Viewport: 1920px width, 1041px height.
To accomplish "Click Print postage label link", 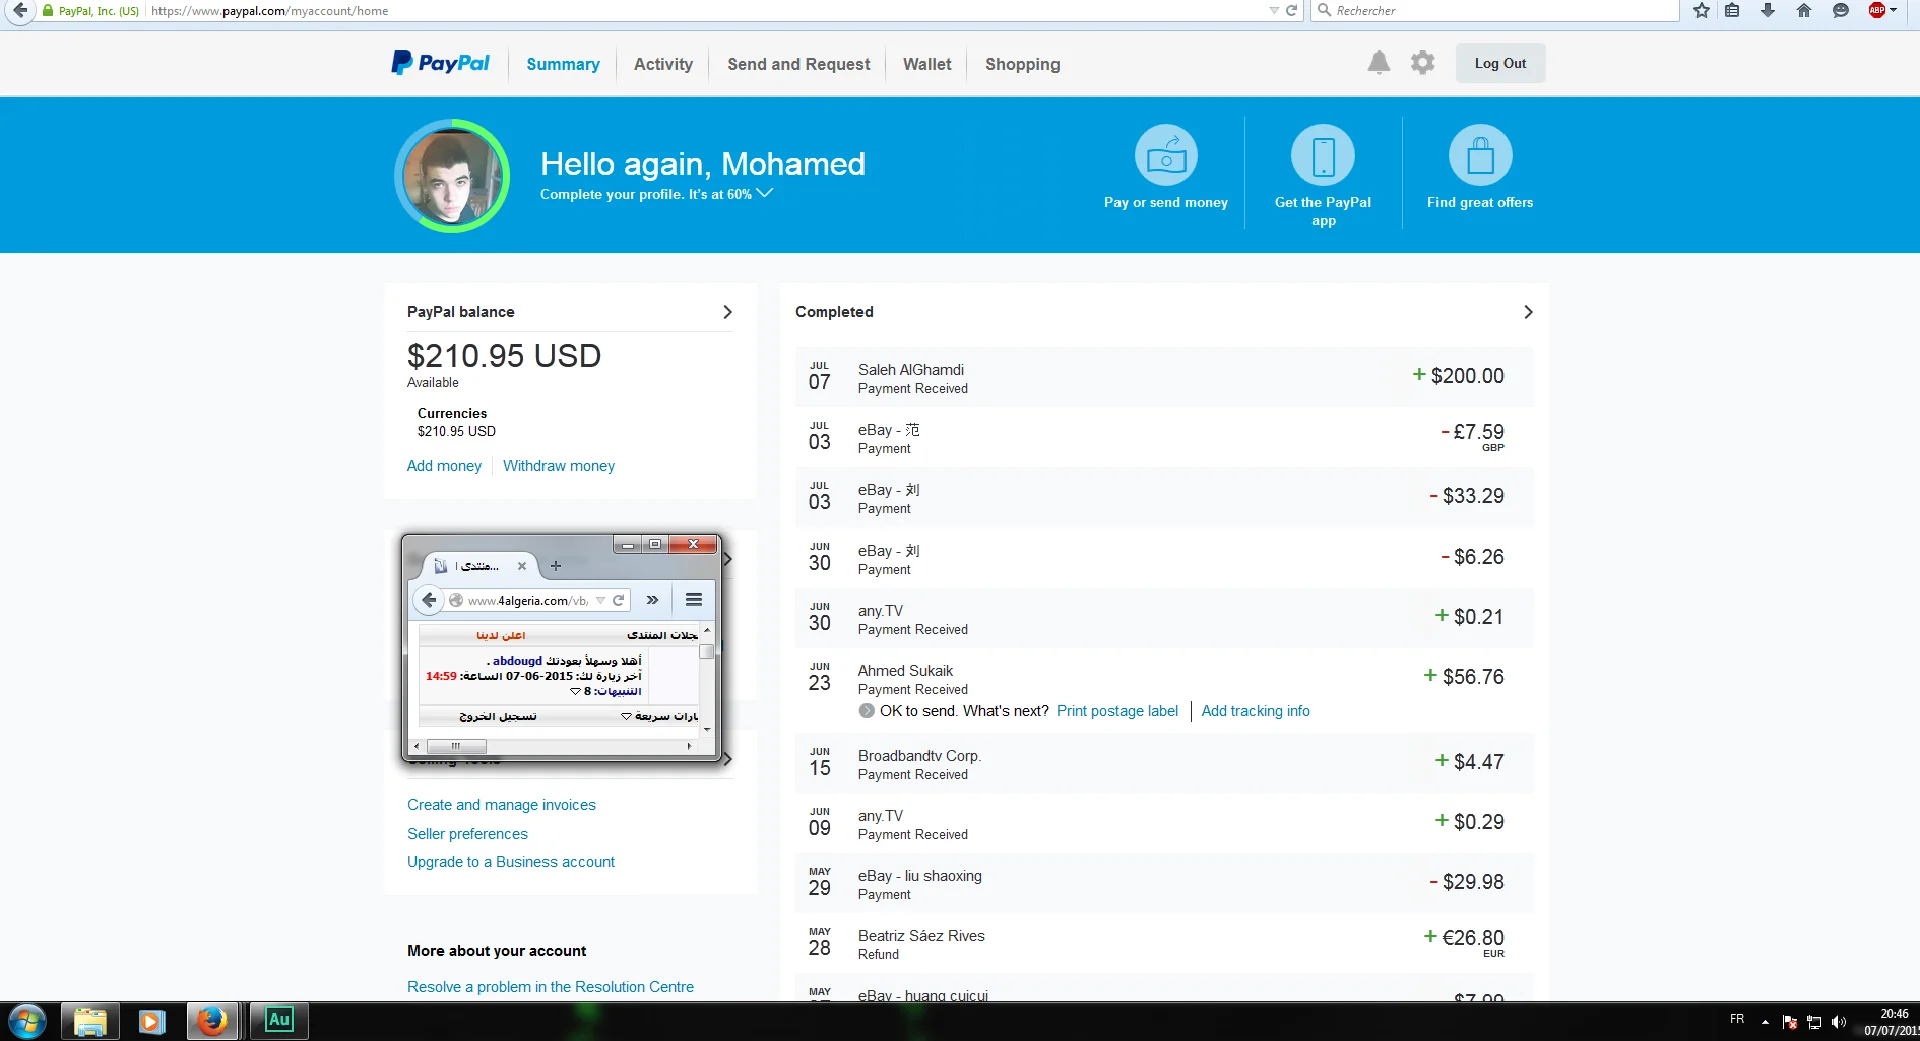I will (1117, 711).
